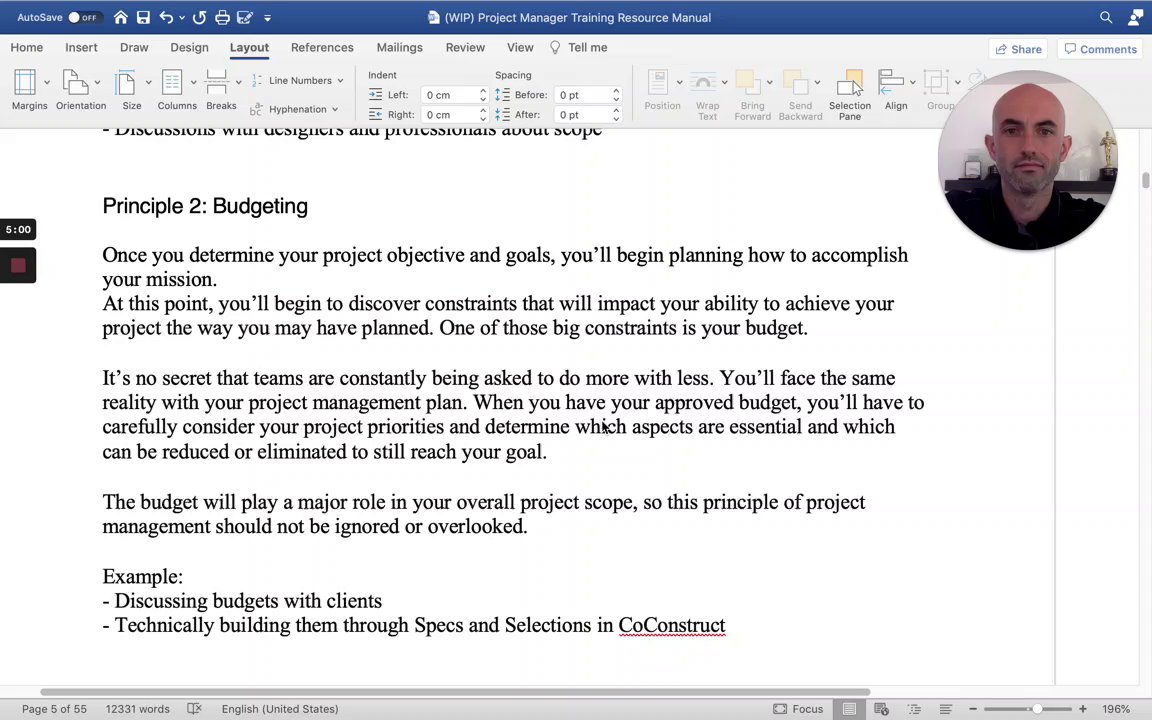Switch to Draft view
The image size is (1152, 720).
tap(946, 709)
